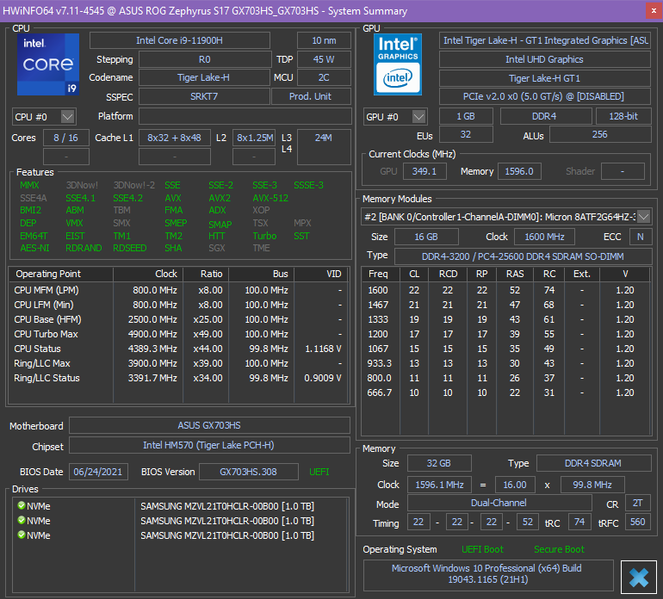Click the Secure Boot status text
Viewport: 663px width, 599px height.
click(x=561, y=549)
